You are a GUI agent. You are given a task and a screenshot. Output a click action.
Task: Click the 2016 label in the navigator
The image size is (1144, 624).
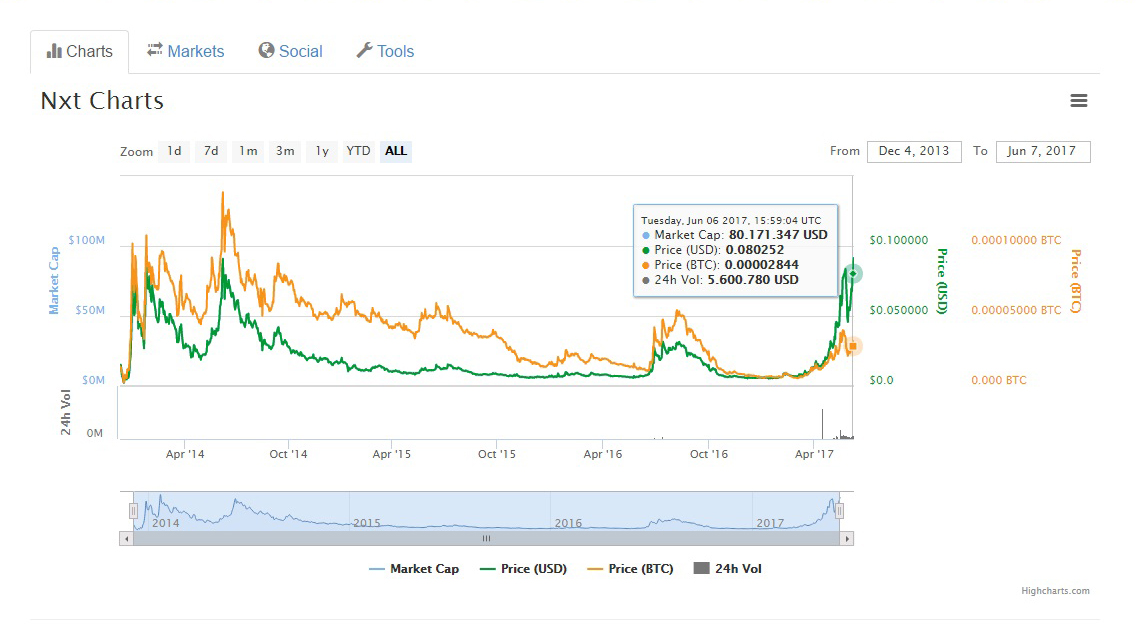(568, 523)
